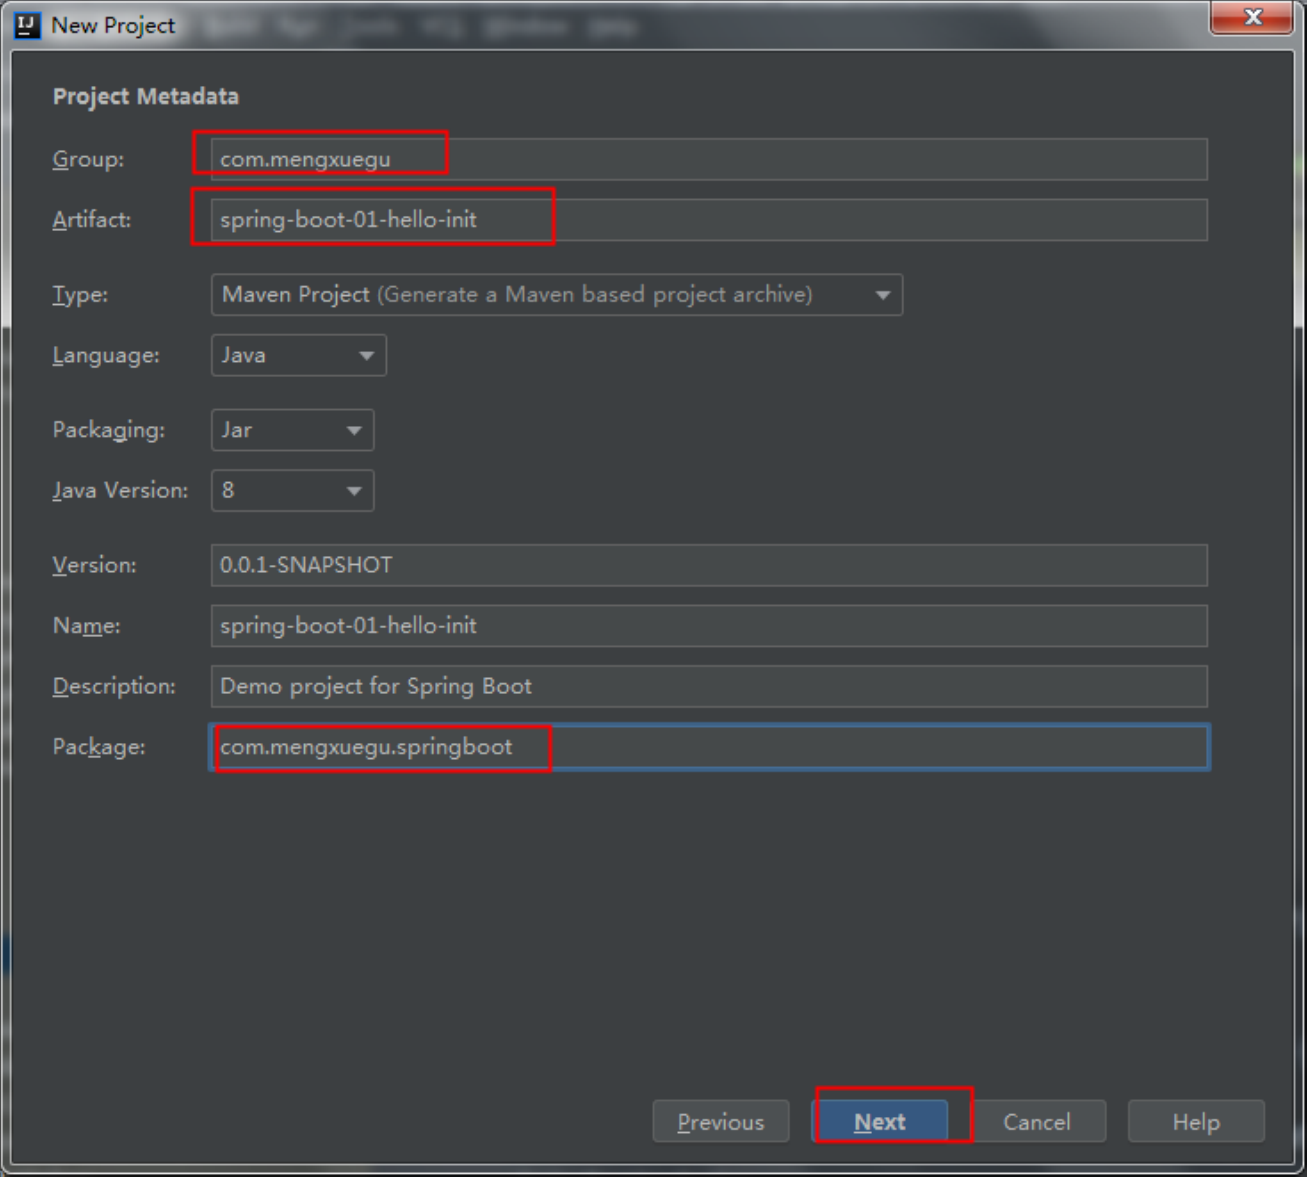Open the Packaging dropdown showing Jar
The width and height of the screenshot is (1307, 1177).
pyautogui.click(x=293, y=430)
